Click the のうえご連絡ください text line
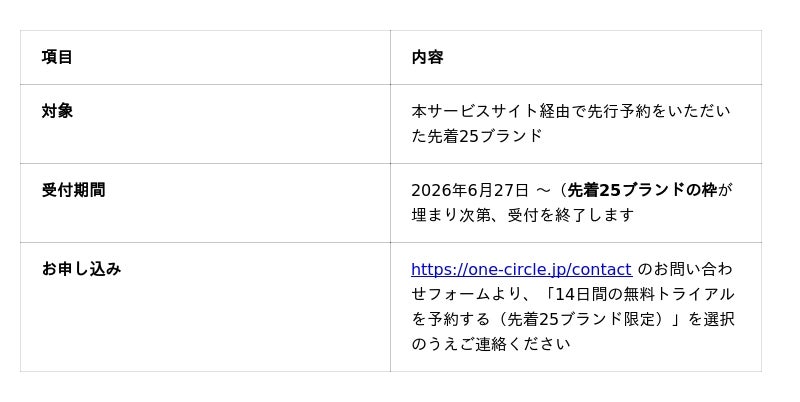This screenshot has width=800, height=402. point(491,344)
